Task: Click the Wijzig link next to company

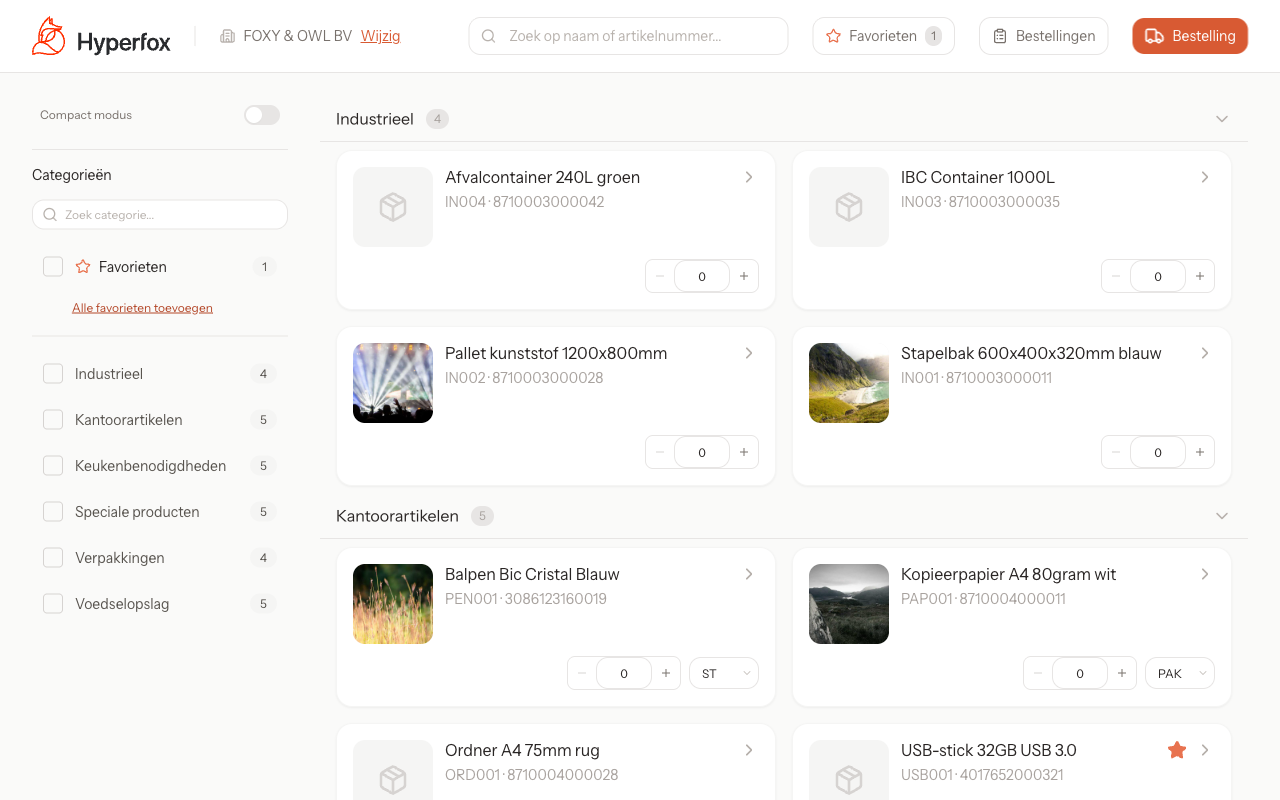Action: pyautogui.click(x=380, y=36)
